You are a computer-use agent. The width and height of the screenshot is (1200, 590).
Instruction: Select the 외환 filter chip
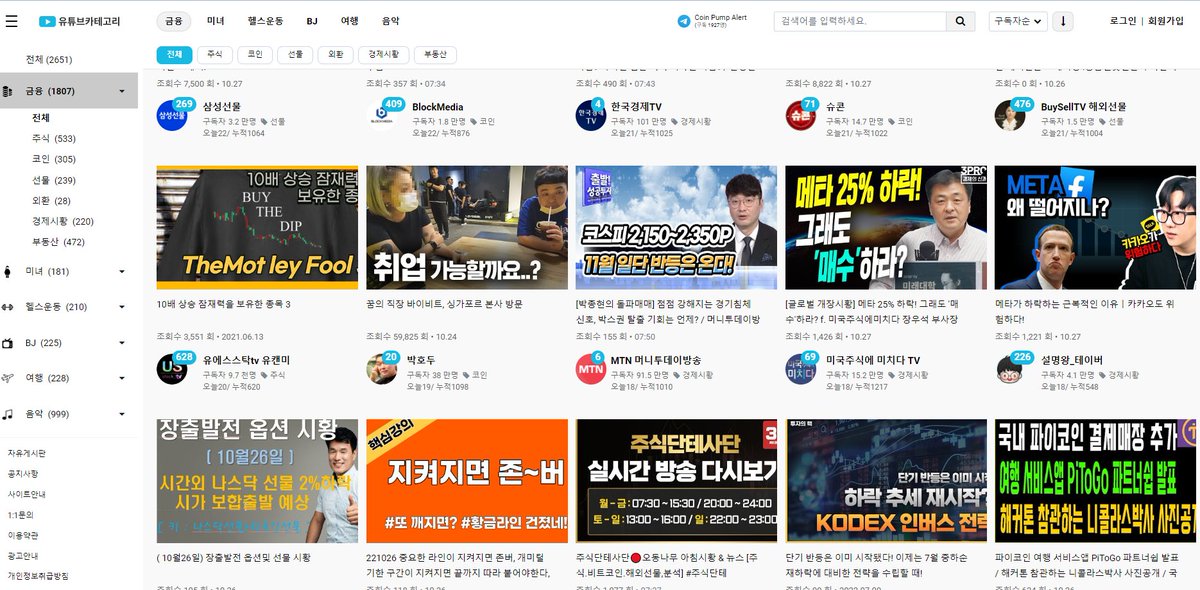point(335,55)
